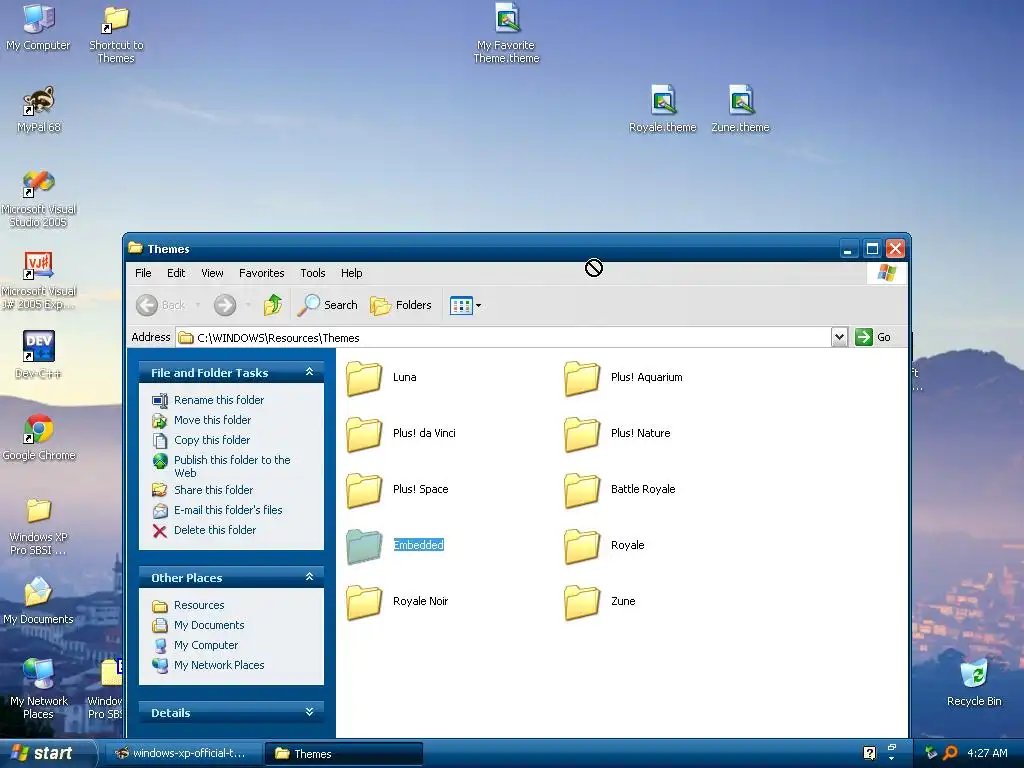Go up one folder level
This screenshot has width=1024, height=768.
[273, 305]
